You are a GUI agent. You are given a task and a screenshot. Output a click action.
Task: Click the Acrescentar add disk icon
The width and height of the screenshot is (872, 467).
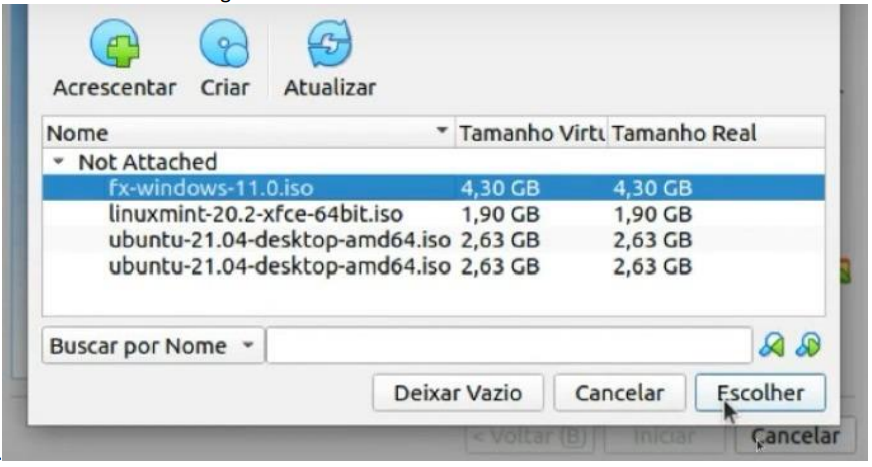coord(115,44)
